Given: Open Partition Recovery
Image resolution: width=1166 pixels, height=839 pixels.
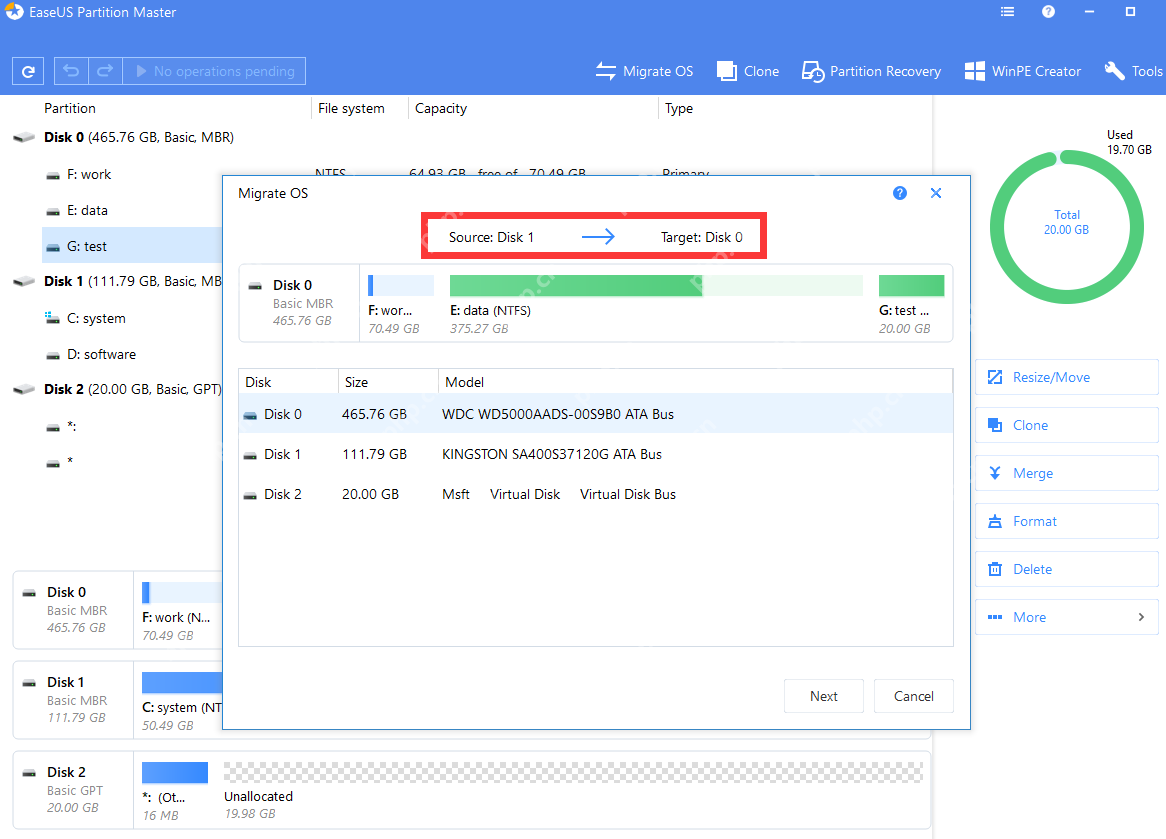Looking at the screenshot, I should pyautogui.click(x=871, y=71).
